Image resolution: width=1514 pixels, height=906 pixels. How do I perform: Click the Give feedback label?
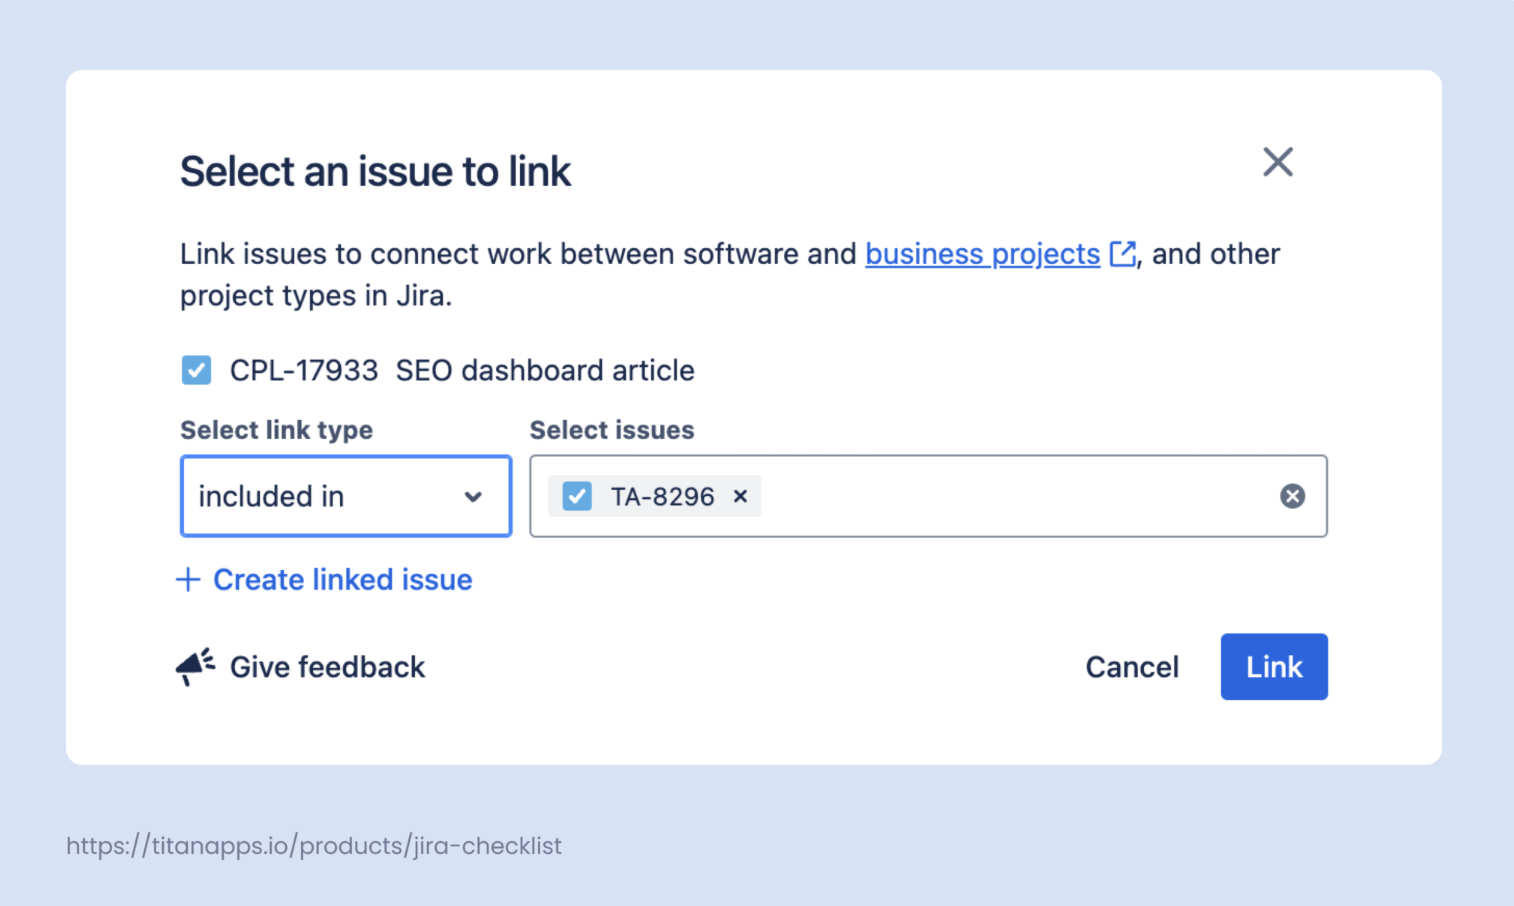click(x=327, y=667)
